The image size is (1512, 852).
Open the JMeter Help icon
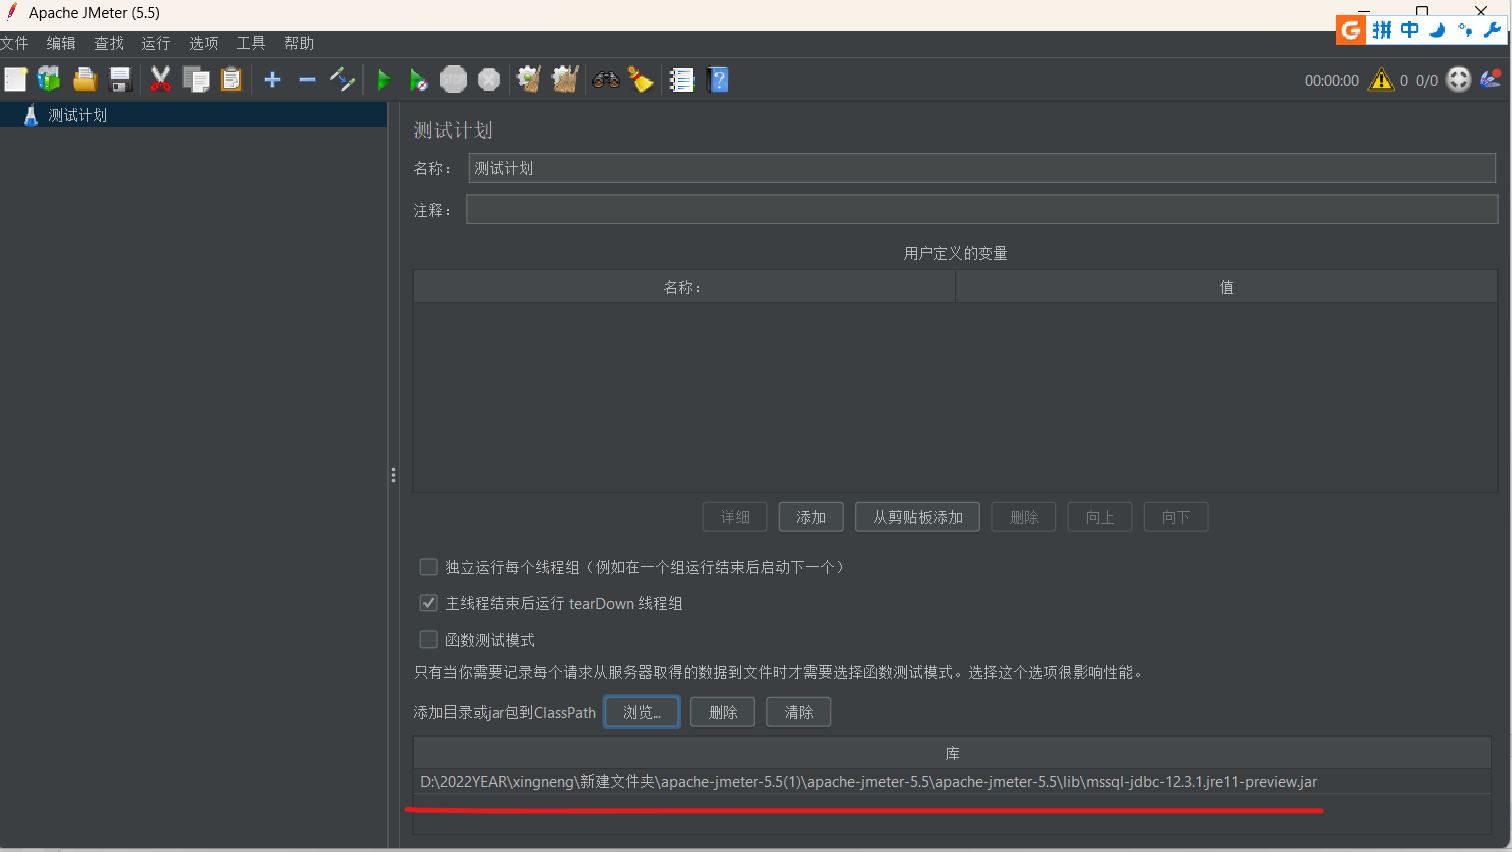(x=718, y=79)
